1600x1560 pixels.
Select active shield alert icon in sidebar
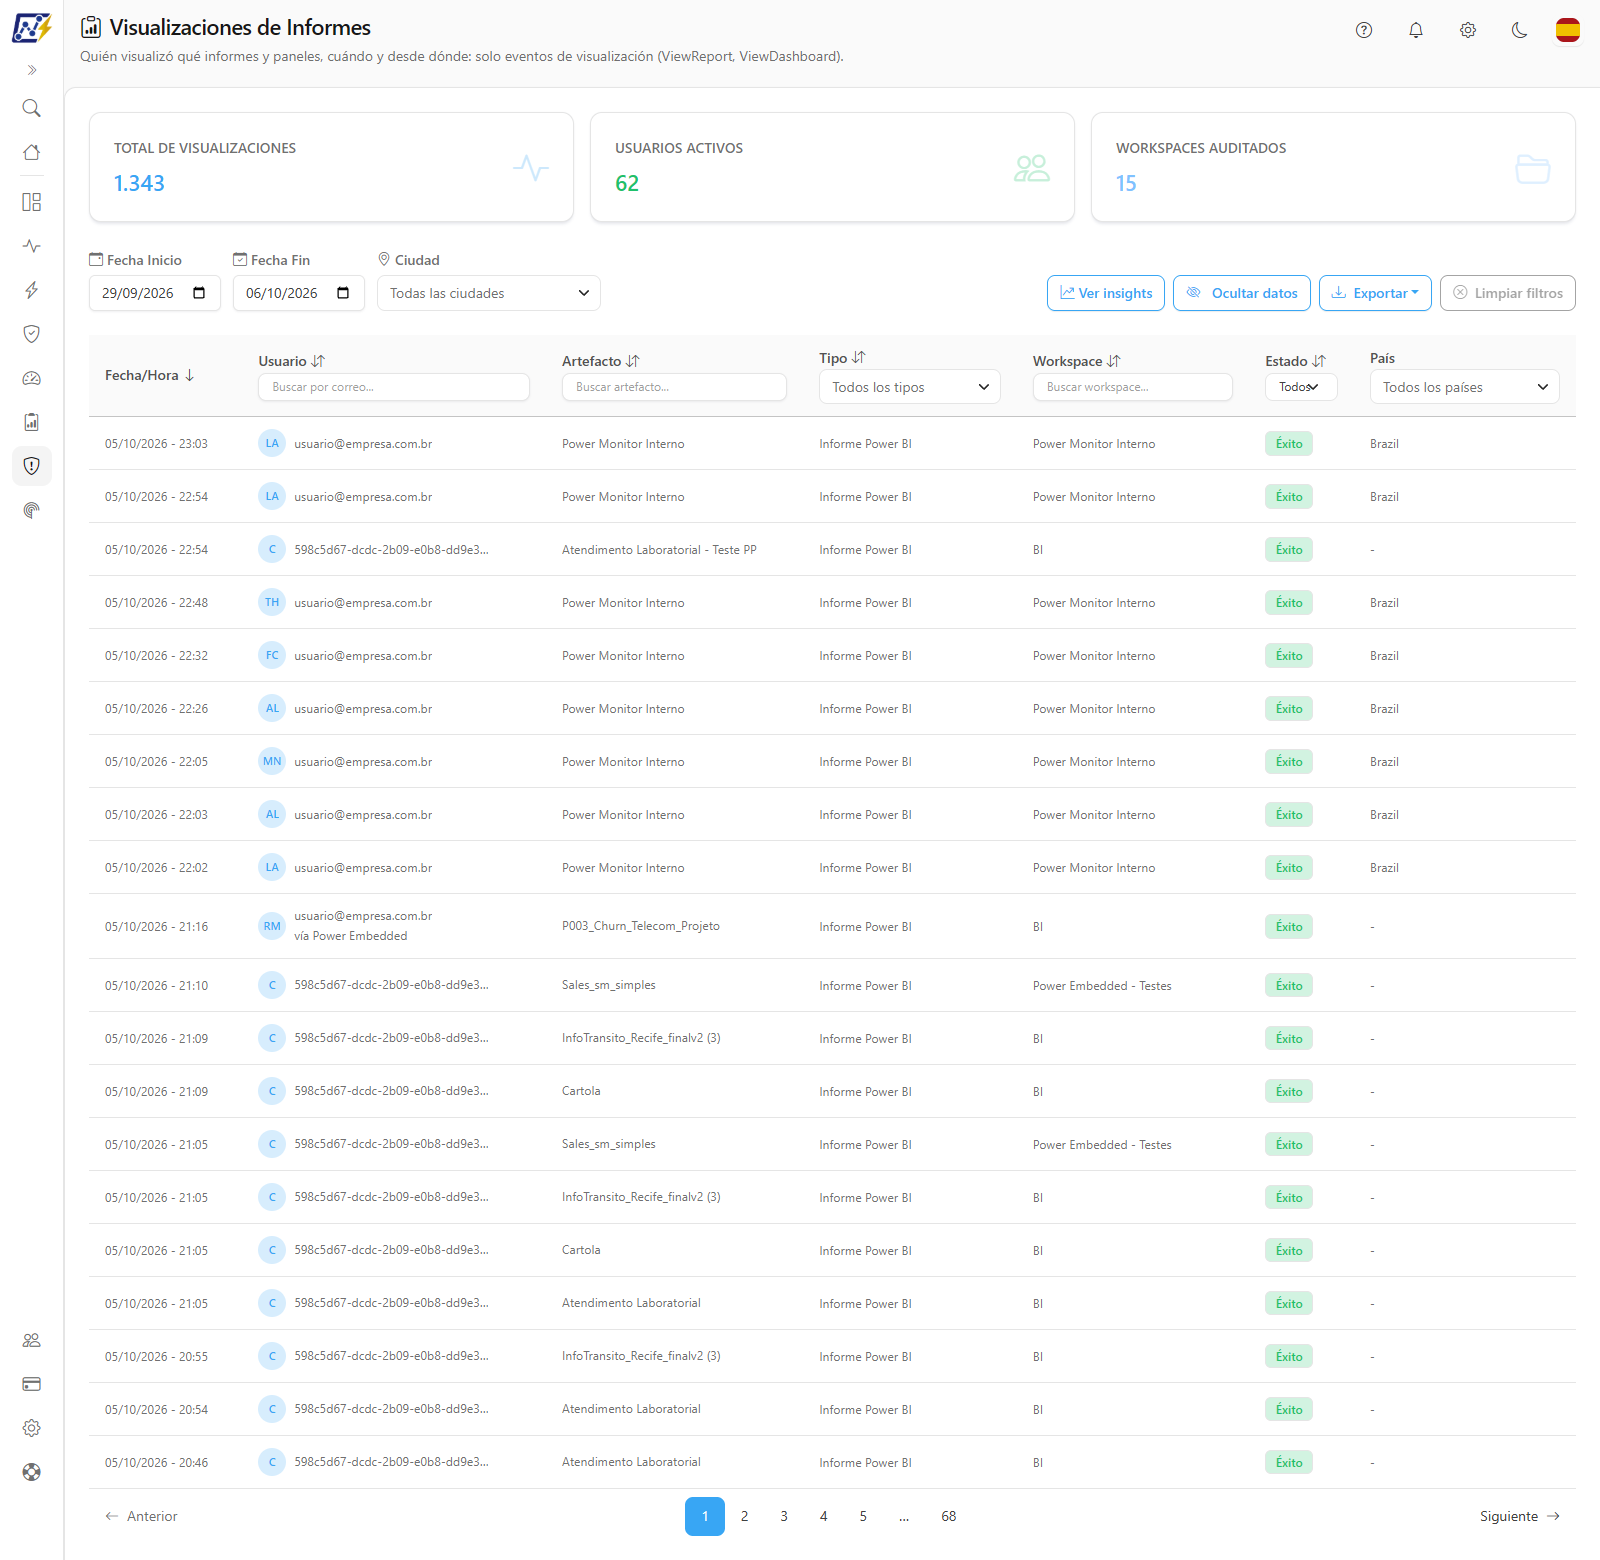point(32,466)
